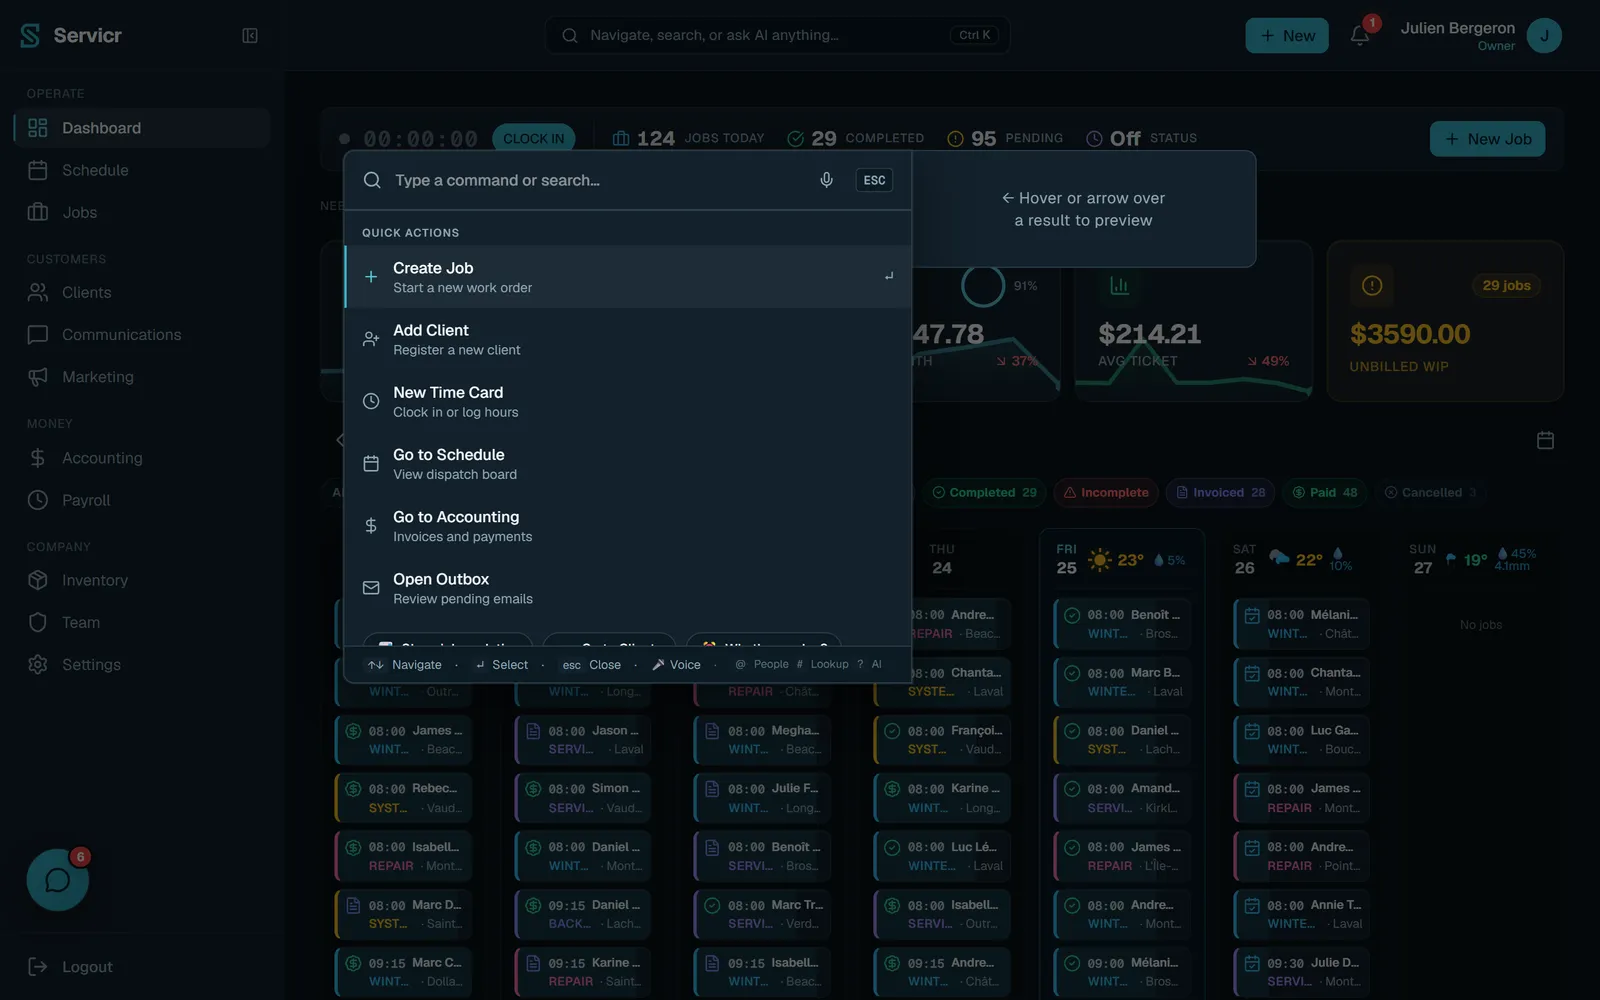Click the New Job button
Image resolution: width=1600 pixels, height=1000 pixels.
pyautogui.click(x=1488, y=139)
